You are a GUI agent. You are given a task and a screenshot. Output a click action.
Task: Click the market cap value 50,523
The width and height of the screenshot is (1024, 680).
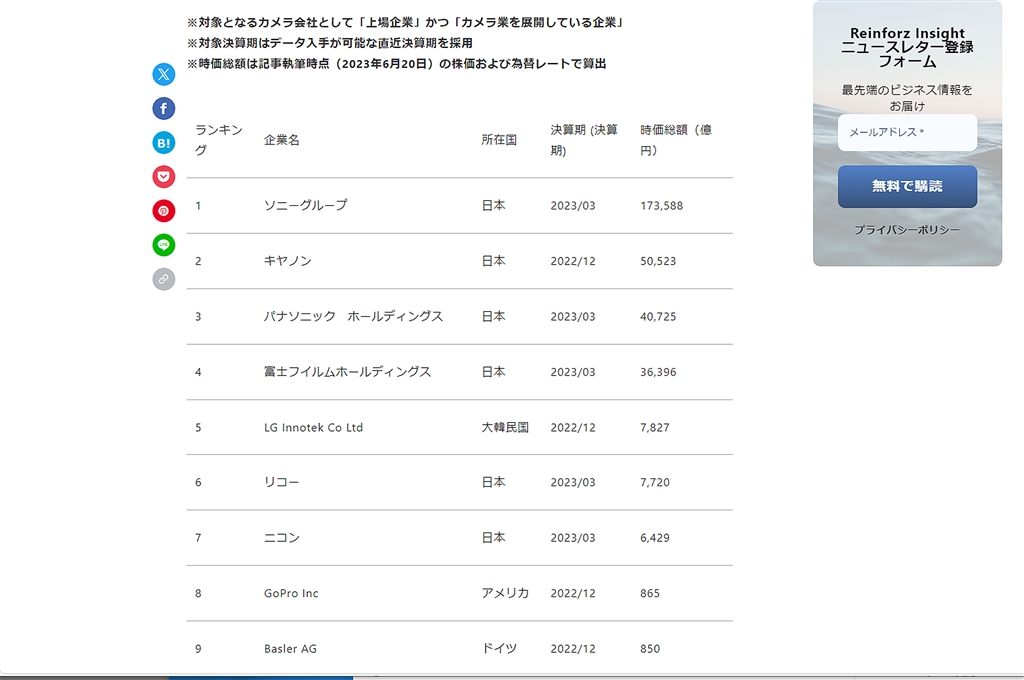click(658, 261)
